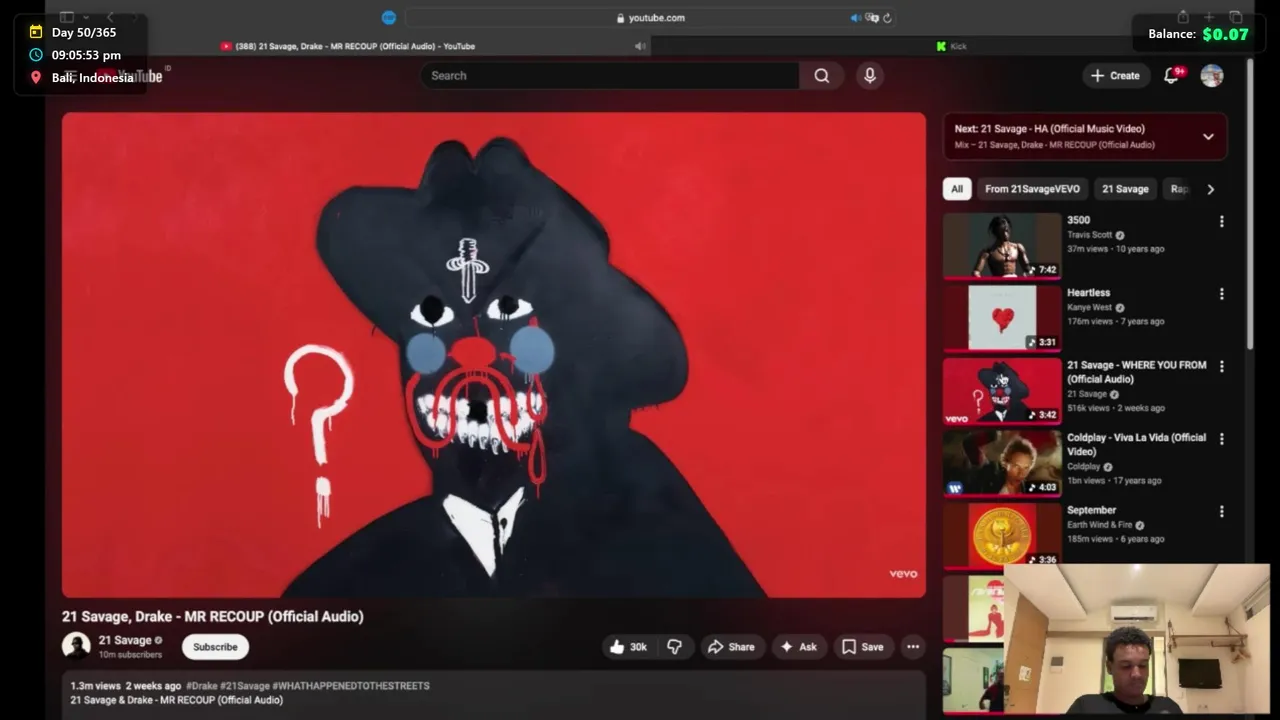
Task: Click 'Coldplay' channel name under Viva La Vida
Action: coord(1083,467)
